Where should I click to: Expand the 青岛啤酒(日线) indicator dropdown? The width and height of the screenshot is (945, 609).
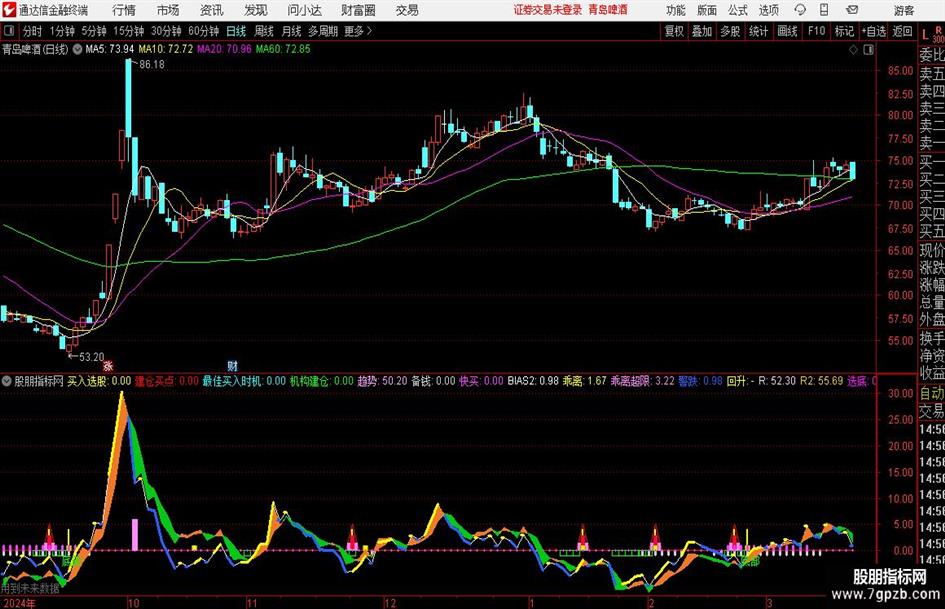point(77,49)
